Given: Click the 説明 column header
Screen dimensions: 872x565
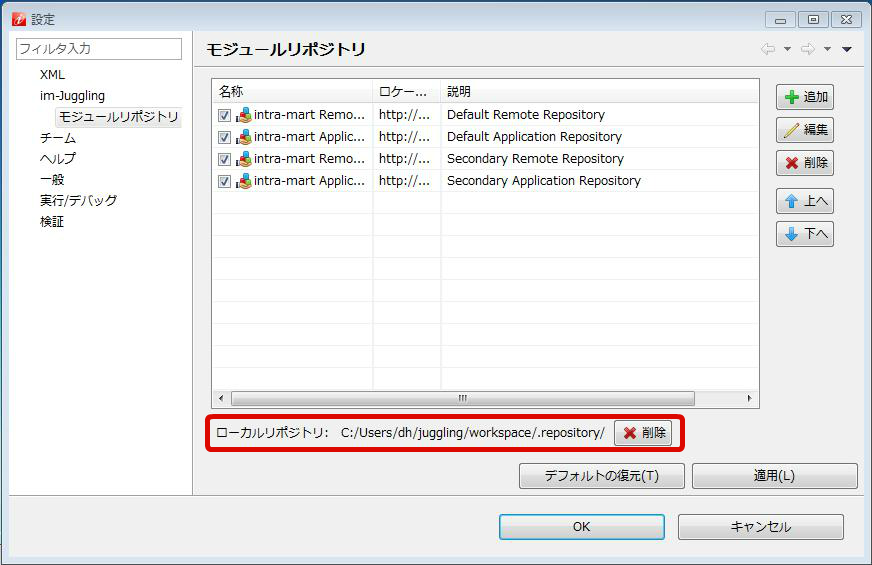Looking at the screenshot, I should (x=600, y=91).
